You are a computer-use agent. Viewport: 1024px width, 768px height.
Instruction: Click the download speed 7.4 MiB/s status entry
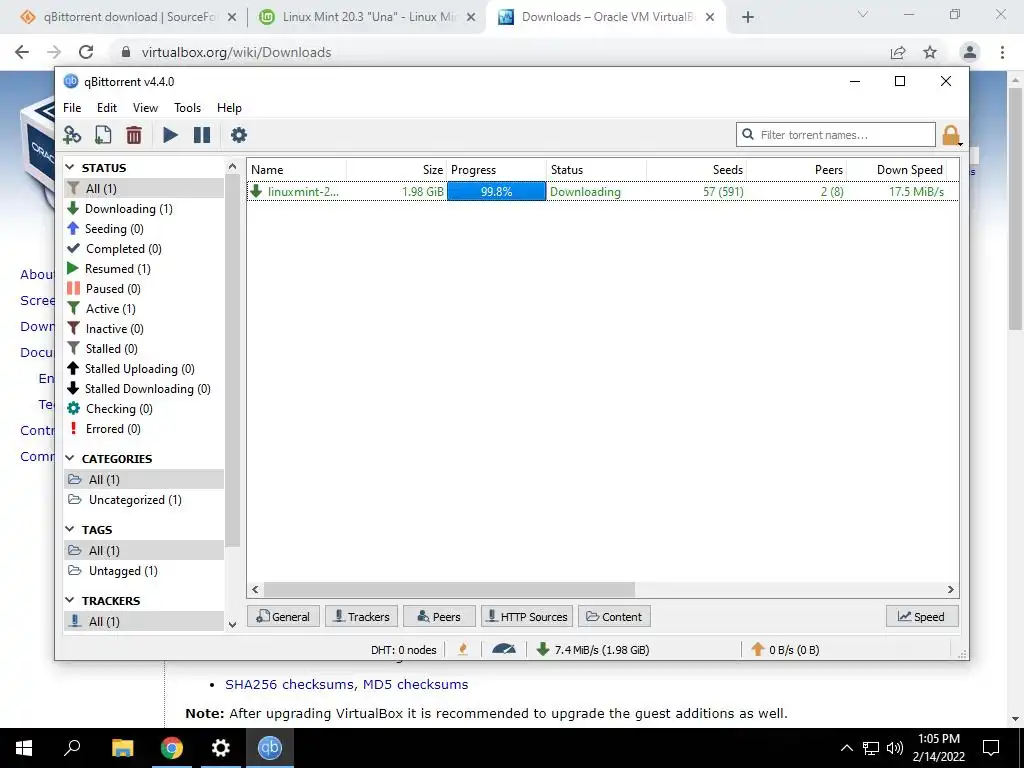click(x=593, y=650)
